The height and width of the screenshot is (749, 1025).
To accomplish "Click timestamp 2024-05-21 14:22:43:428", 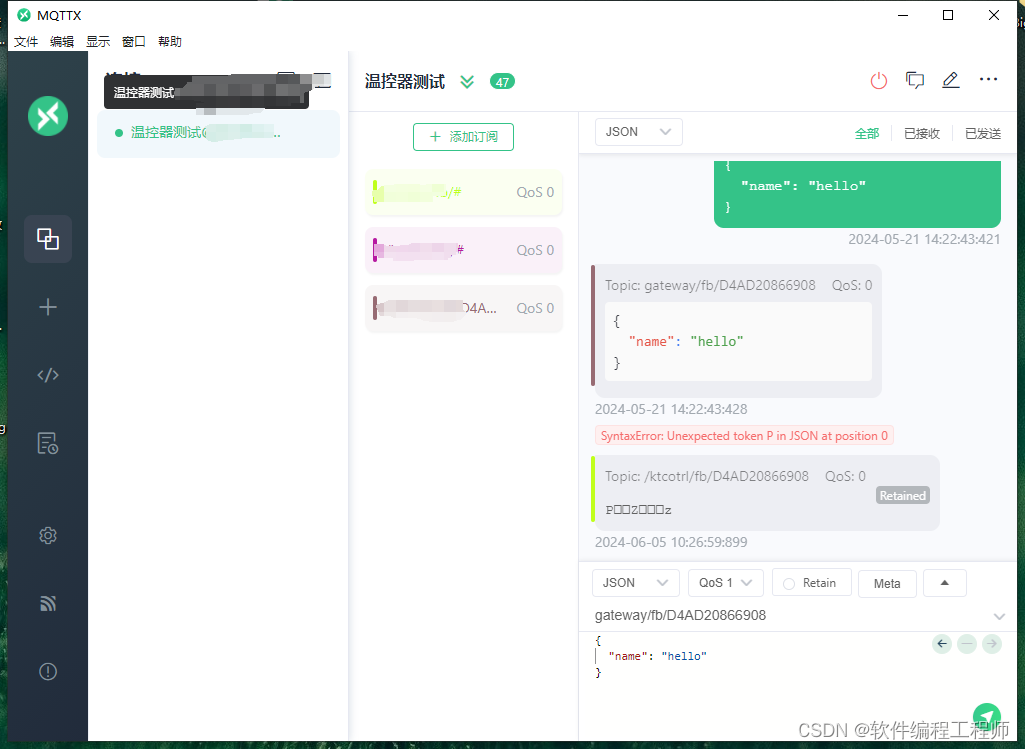I will point(671,410).
